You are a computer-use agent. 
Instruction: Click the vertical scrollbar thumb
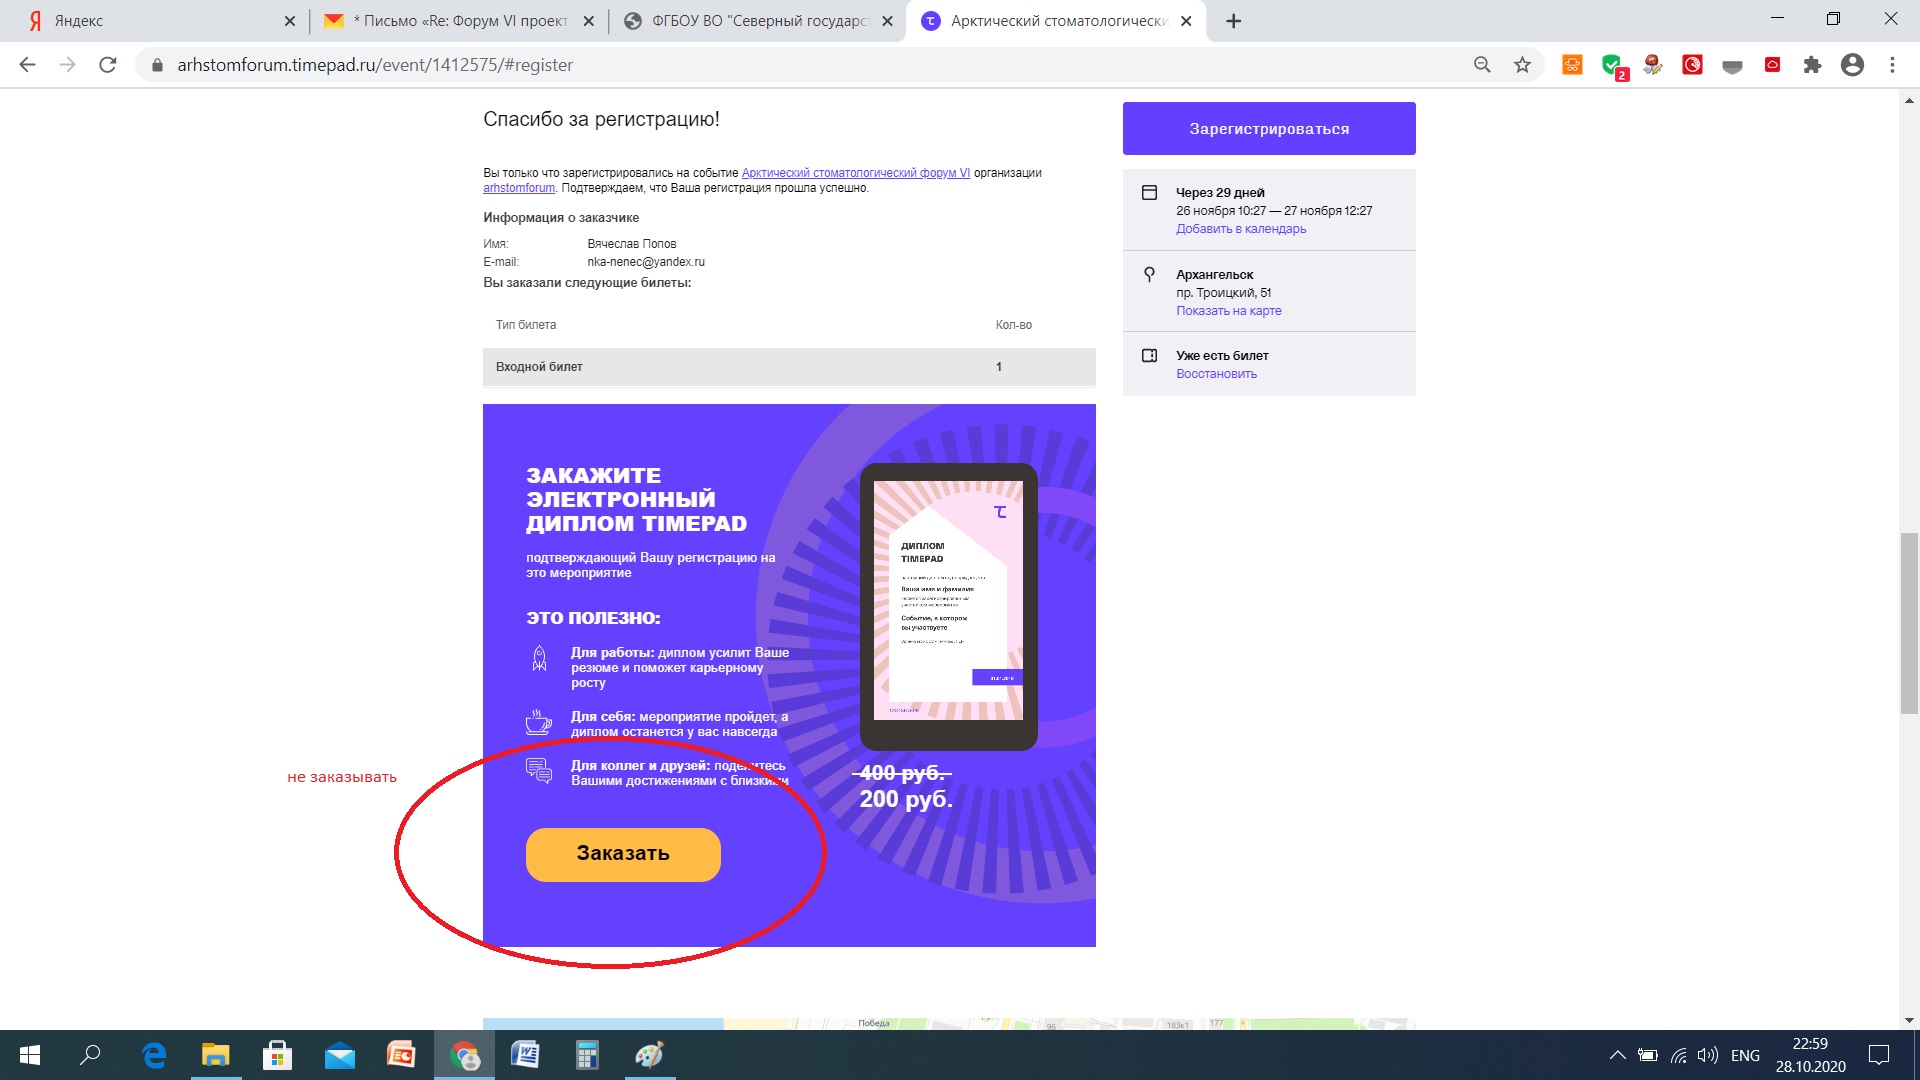point(1909,623)
